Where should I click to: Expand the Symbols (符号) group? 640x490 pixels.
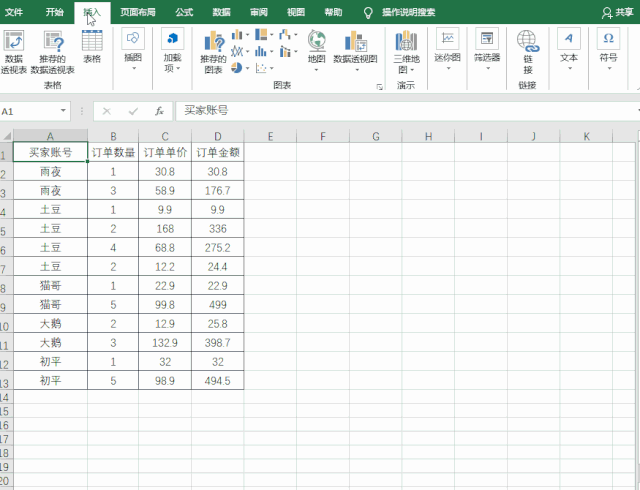coord(608,51)
